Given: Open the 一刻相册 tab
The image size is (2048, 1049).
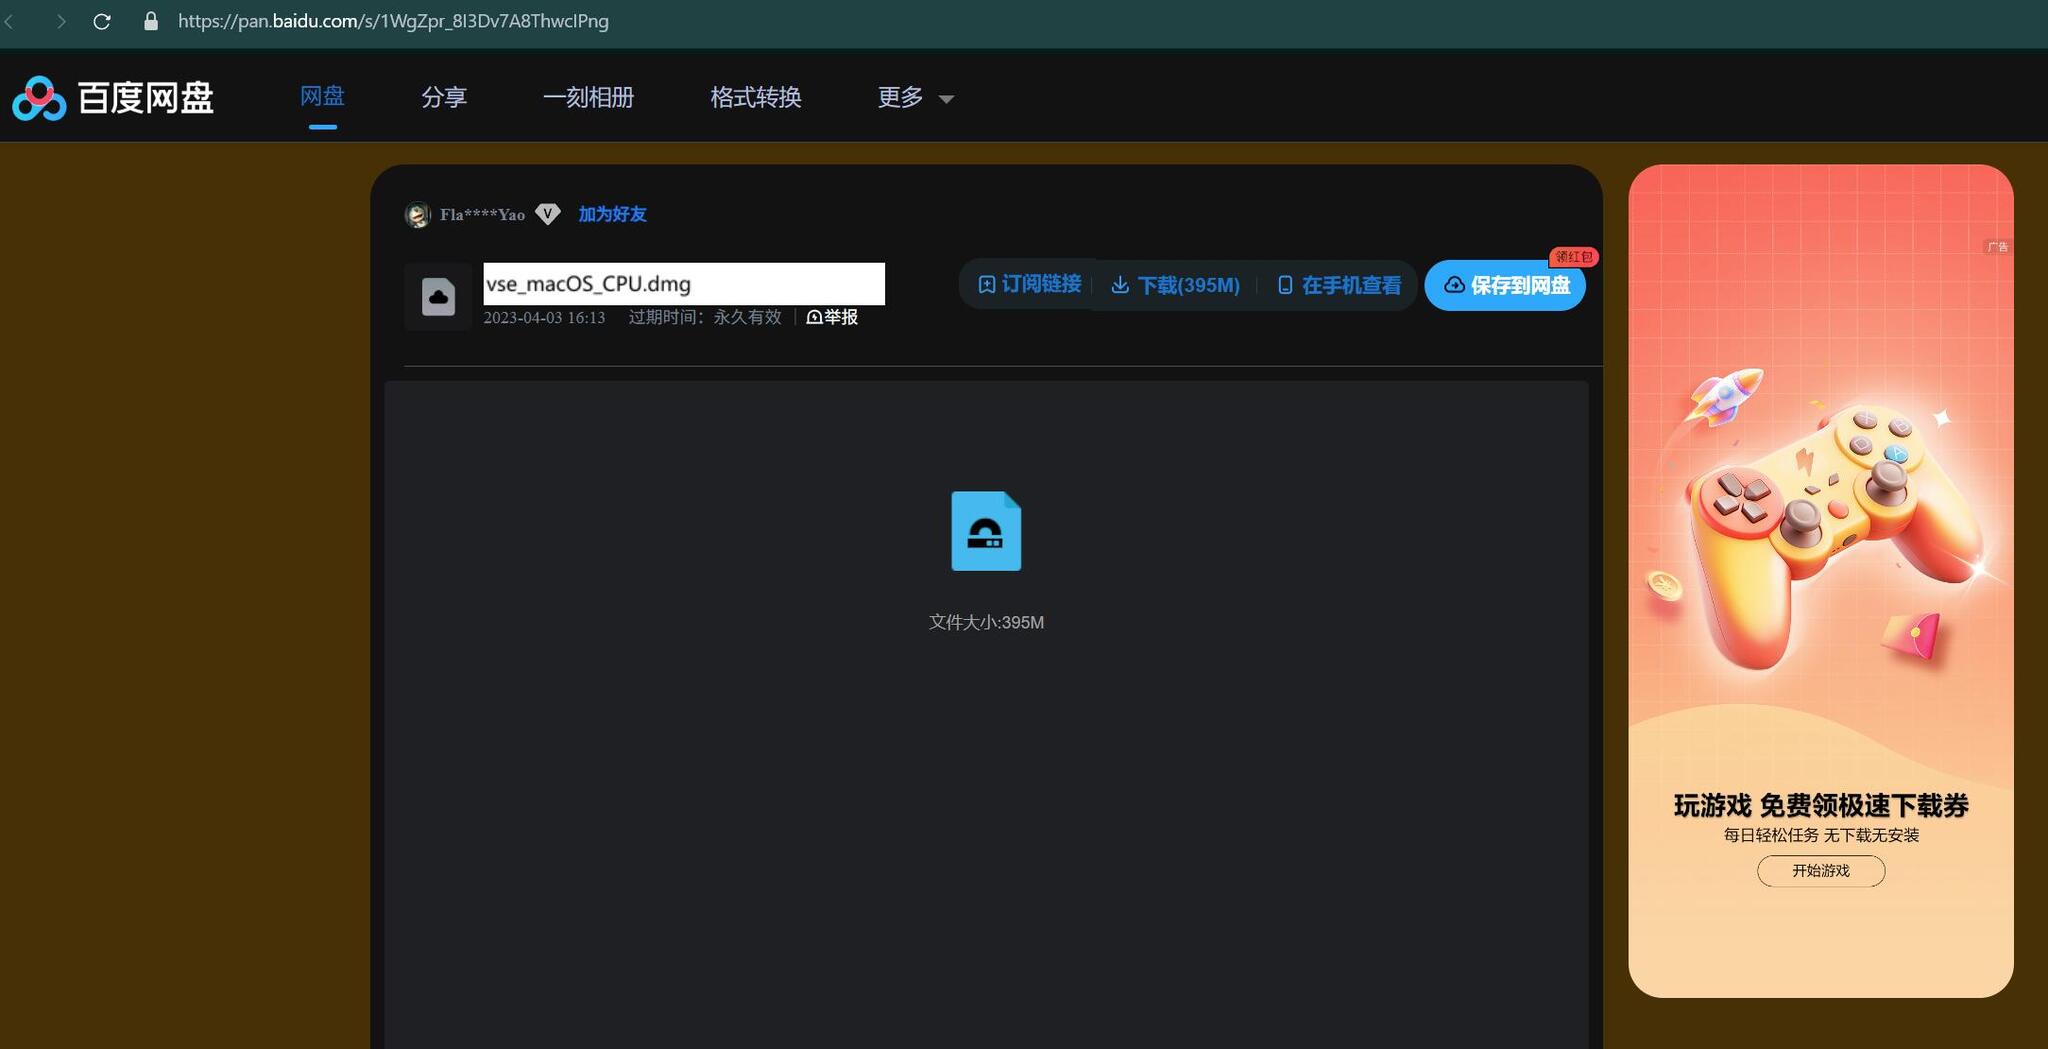Looking at the screenshot, I should [588, 98].
